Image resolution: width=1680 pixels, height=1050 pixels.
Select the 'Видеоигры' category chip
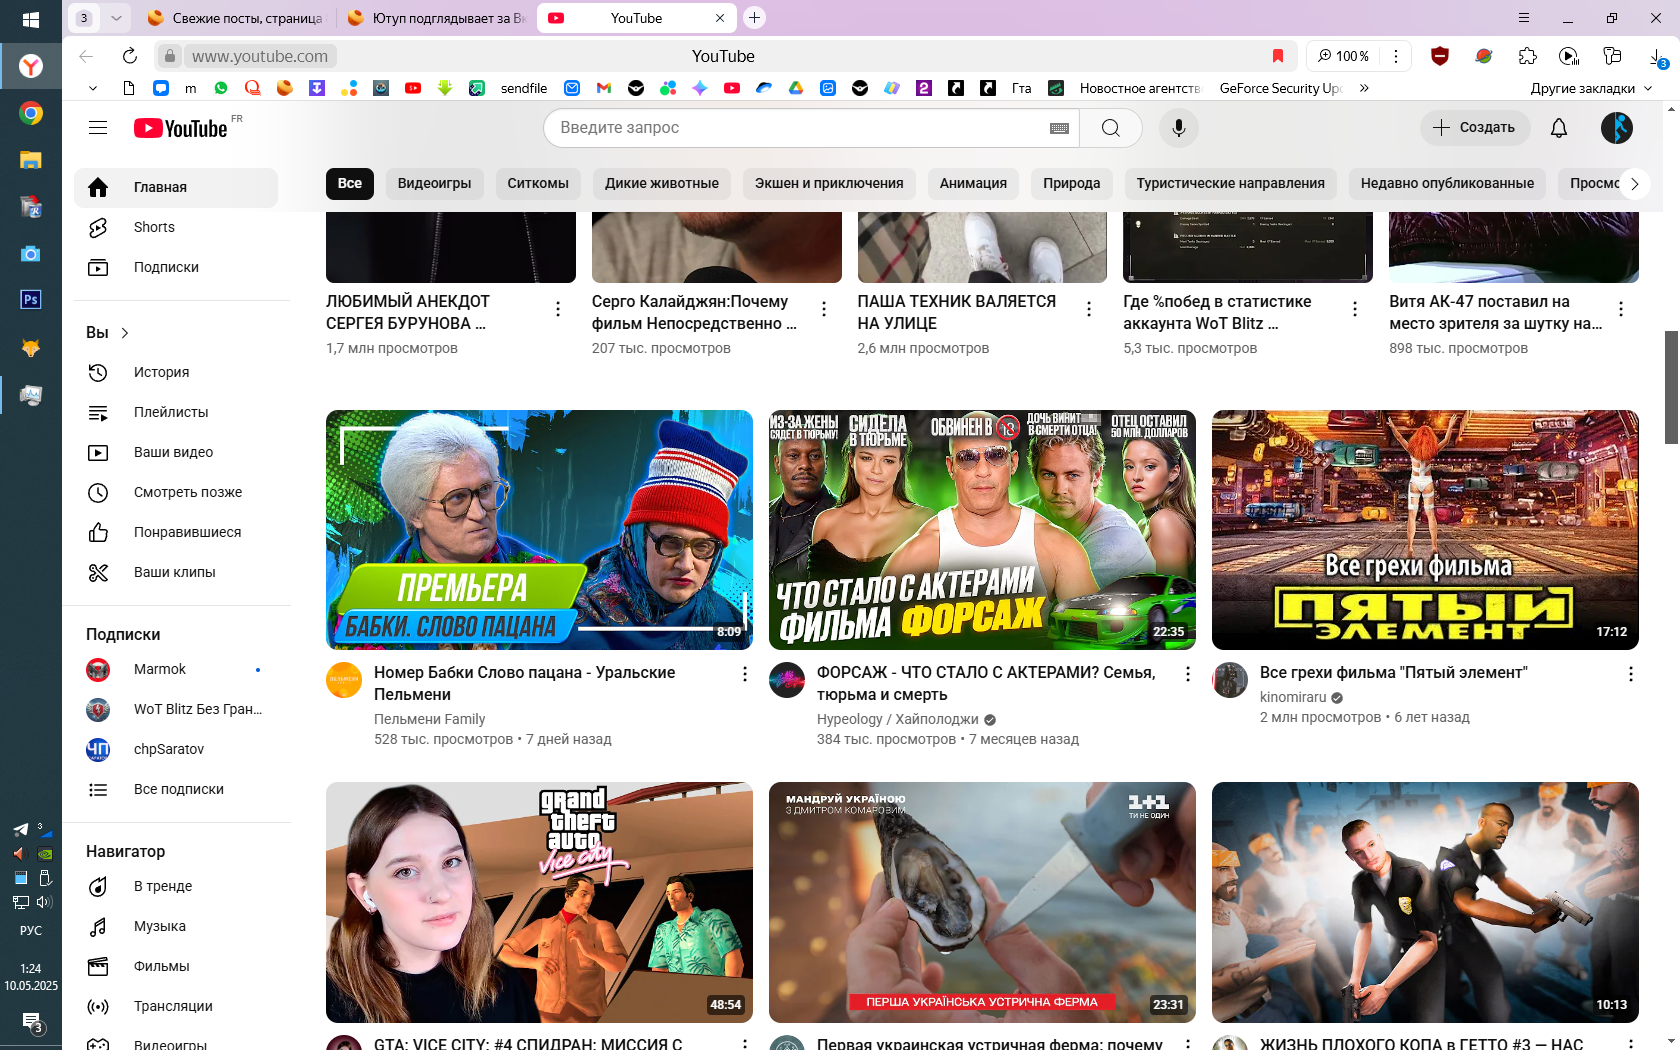(434, 183)
